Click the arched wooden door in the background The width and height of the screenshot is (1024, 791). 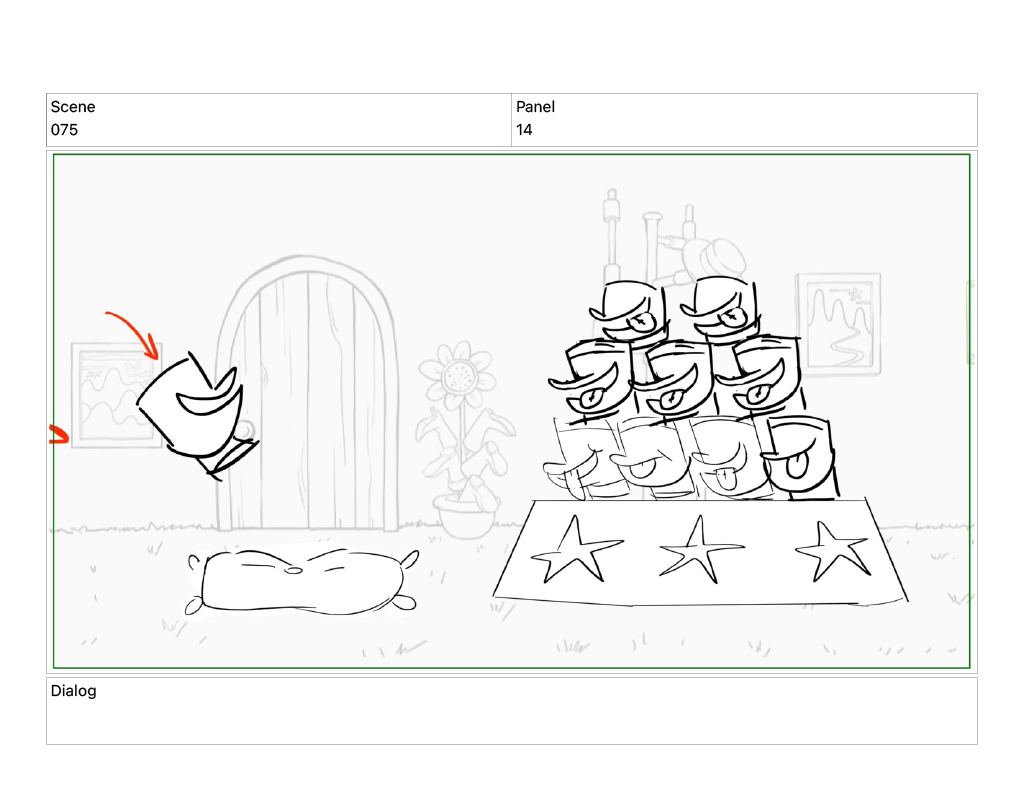[x=307, y=394]
